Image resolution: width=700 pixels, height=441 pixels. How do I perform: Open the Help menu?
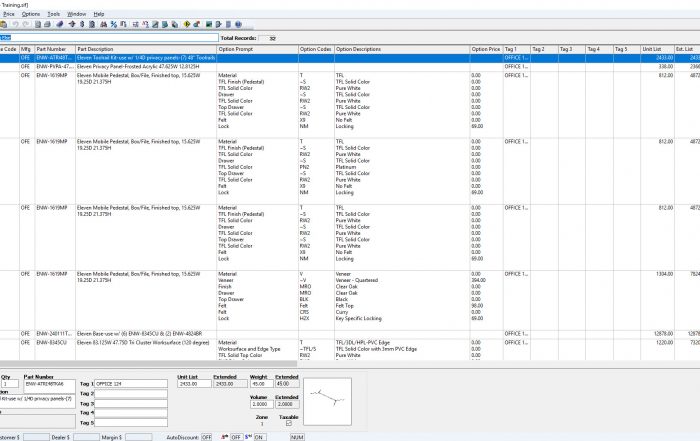pos(99,14)
